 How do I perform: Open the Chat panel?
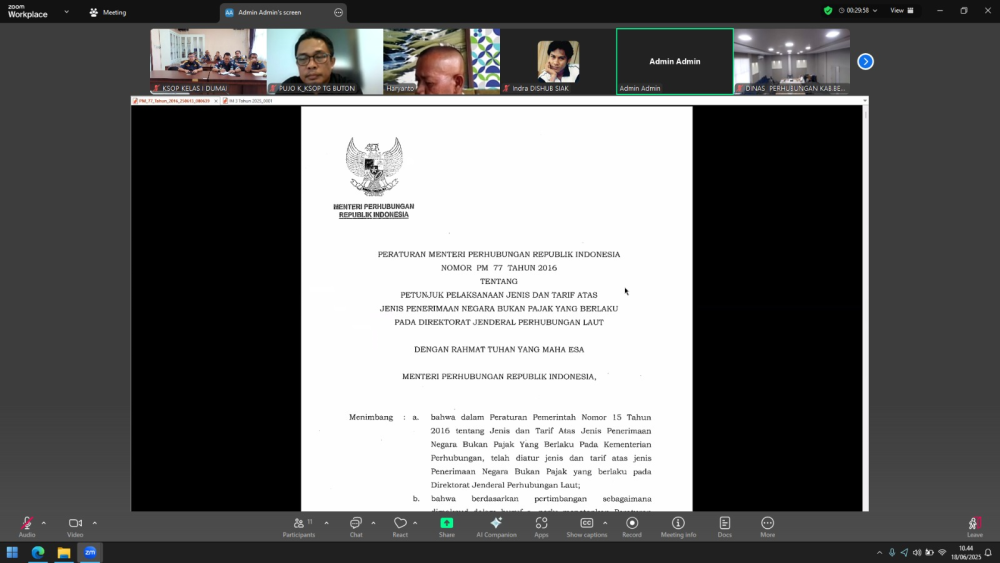356,527
